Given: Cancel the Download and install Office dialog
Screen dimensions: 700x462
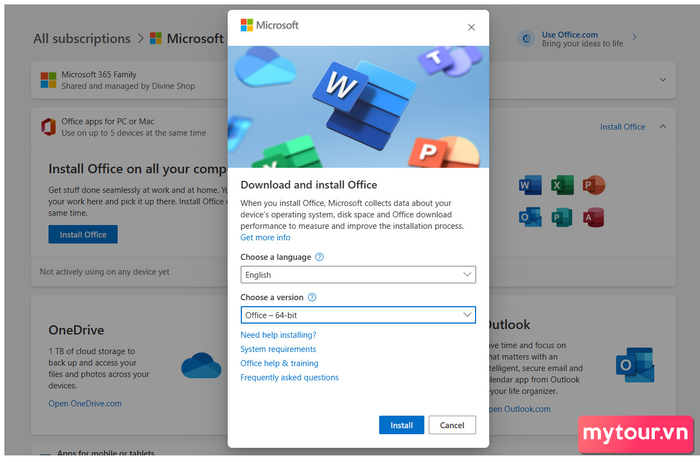Looking at the screenshot, I should point(452,425).
